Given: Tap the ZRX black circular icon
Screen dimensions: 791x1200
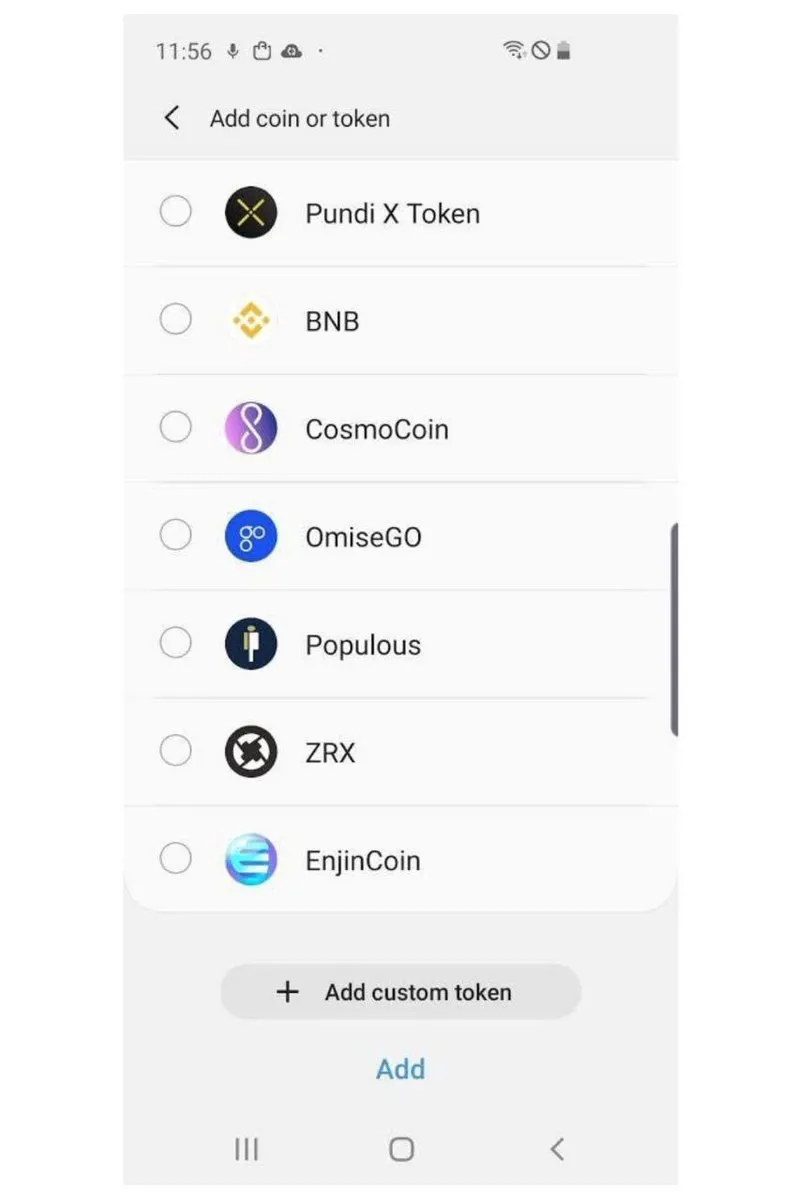Looking at the screenshot, I should (250, 752).
